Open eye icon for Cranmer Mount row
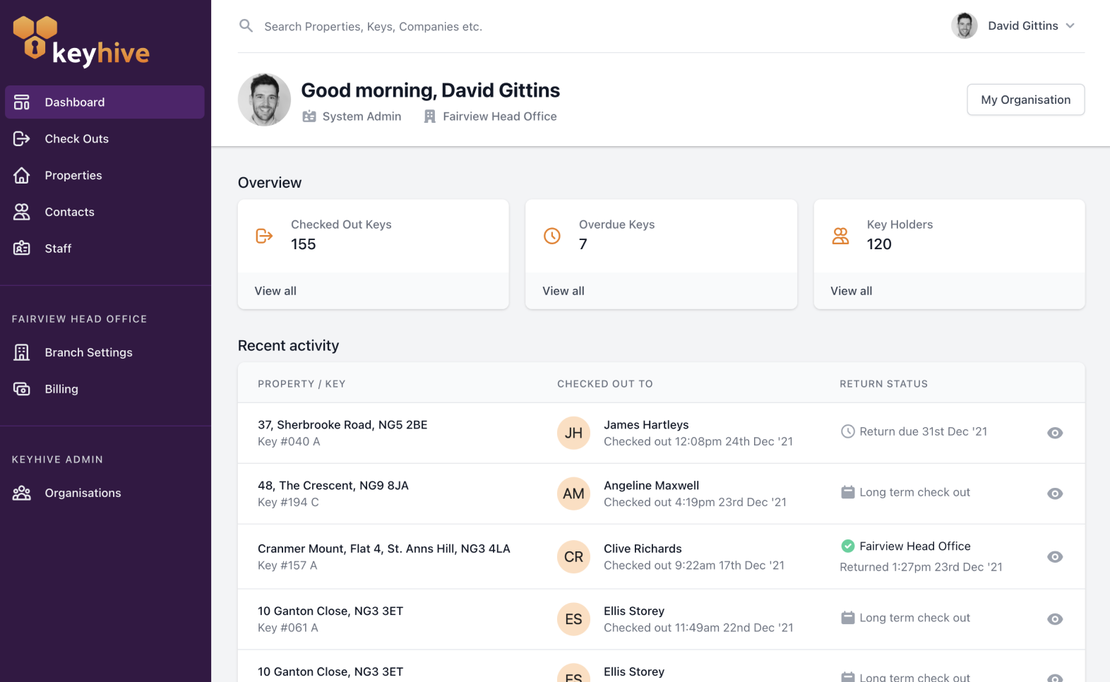Viewport: 1110px width, 682px height. click(1054, 557)
